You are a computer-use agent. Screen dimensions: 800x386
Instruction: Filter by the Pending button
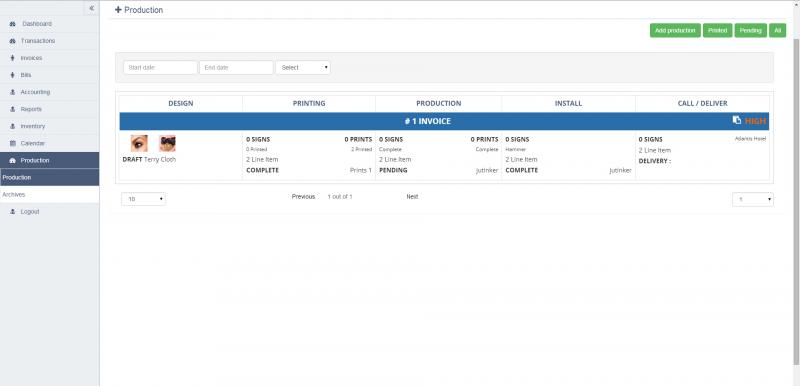(x=751, y=31)
